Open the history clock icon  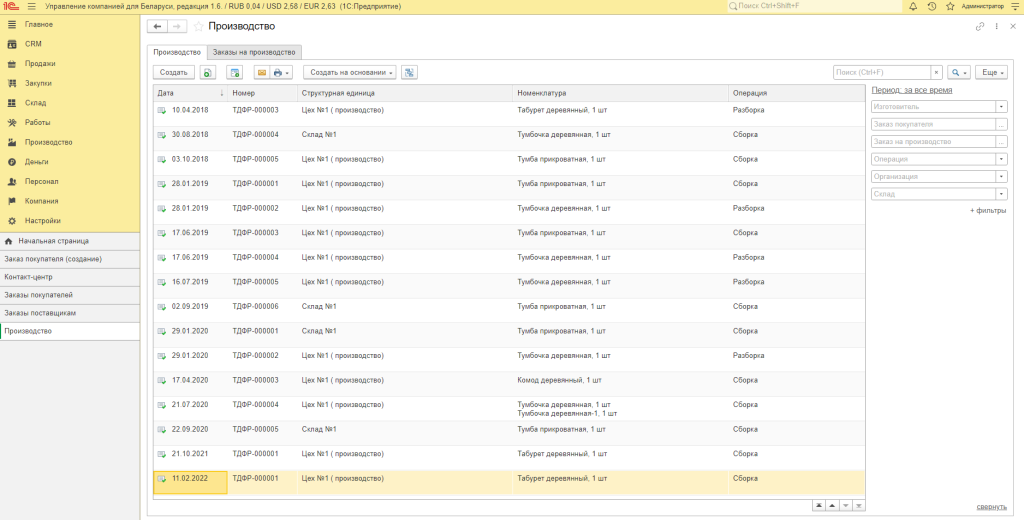932,6
